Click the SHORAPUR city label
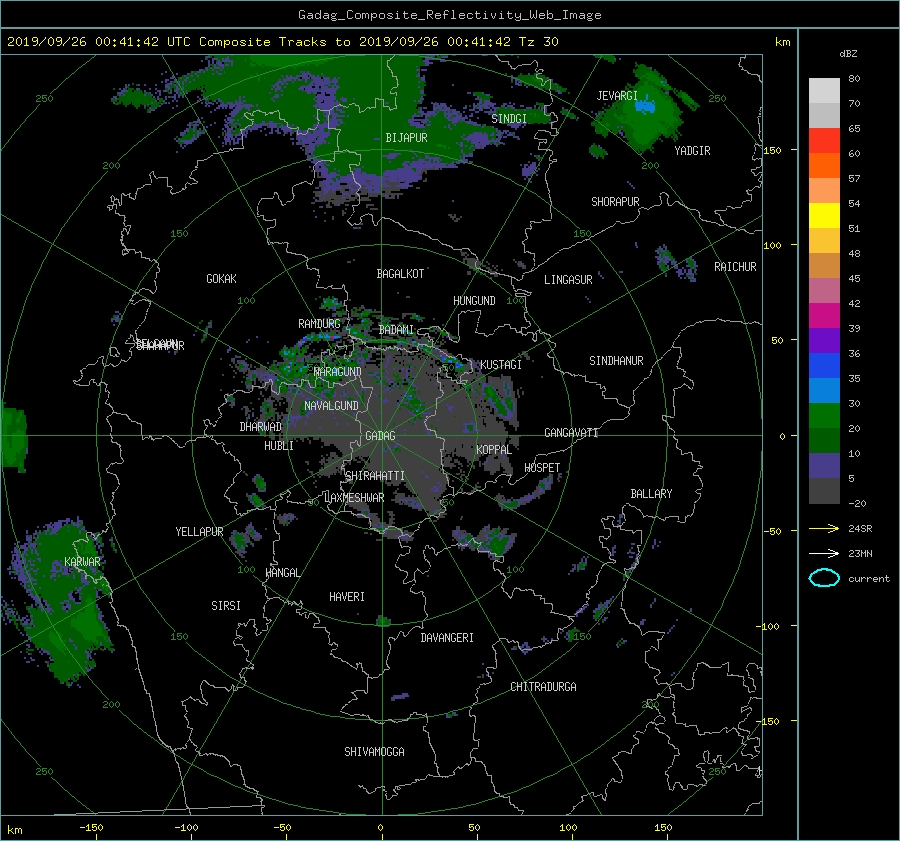Viewport: 900px width, 841px height. point(615,202)
